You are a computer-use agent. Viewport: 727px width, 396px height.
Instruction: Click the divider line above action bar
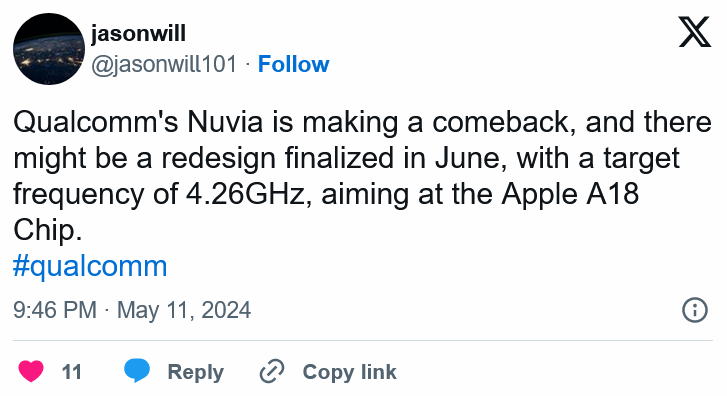[363, 341]
